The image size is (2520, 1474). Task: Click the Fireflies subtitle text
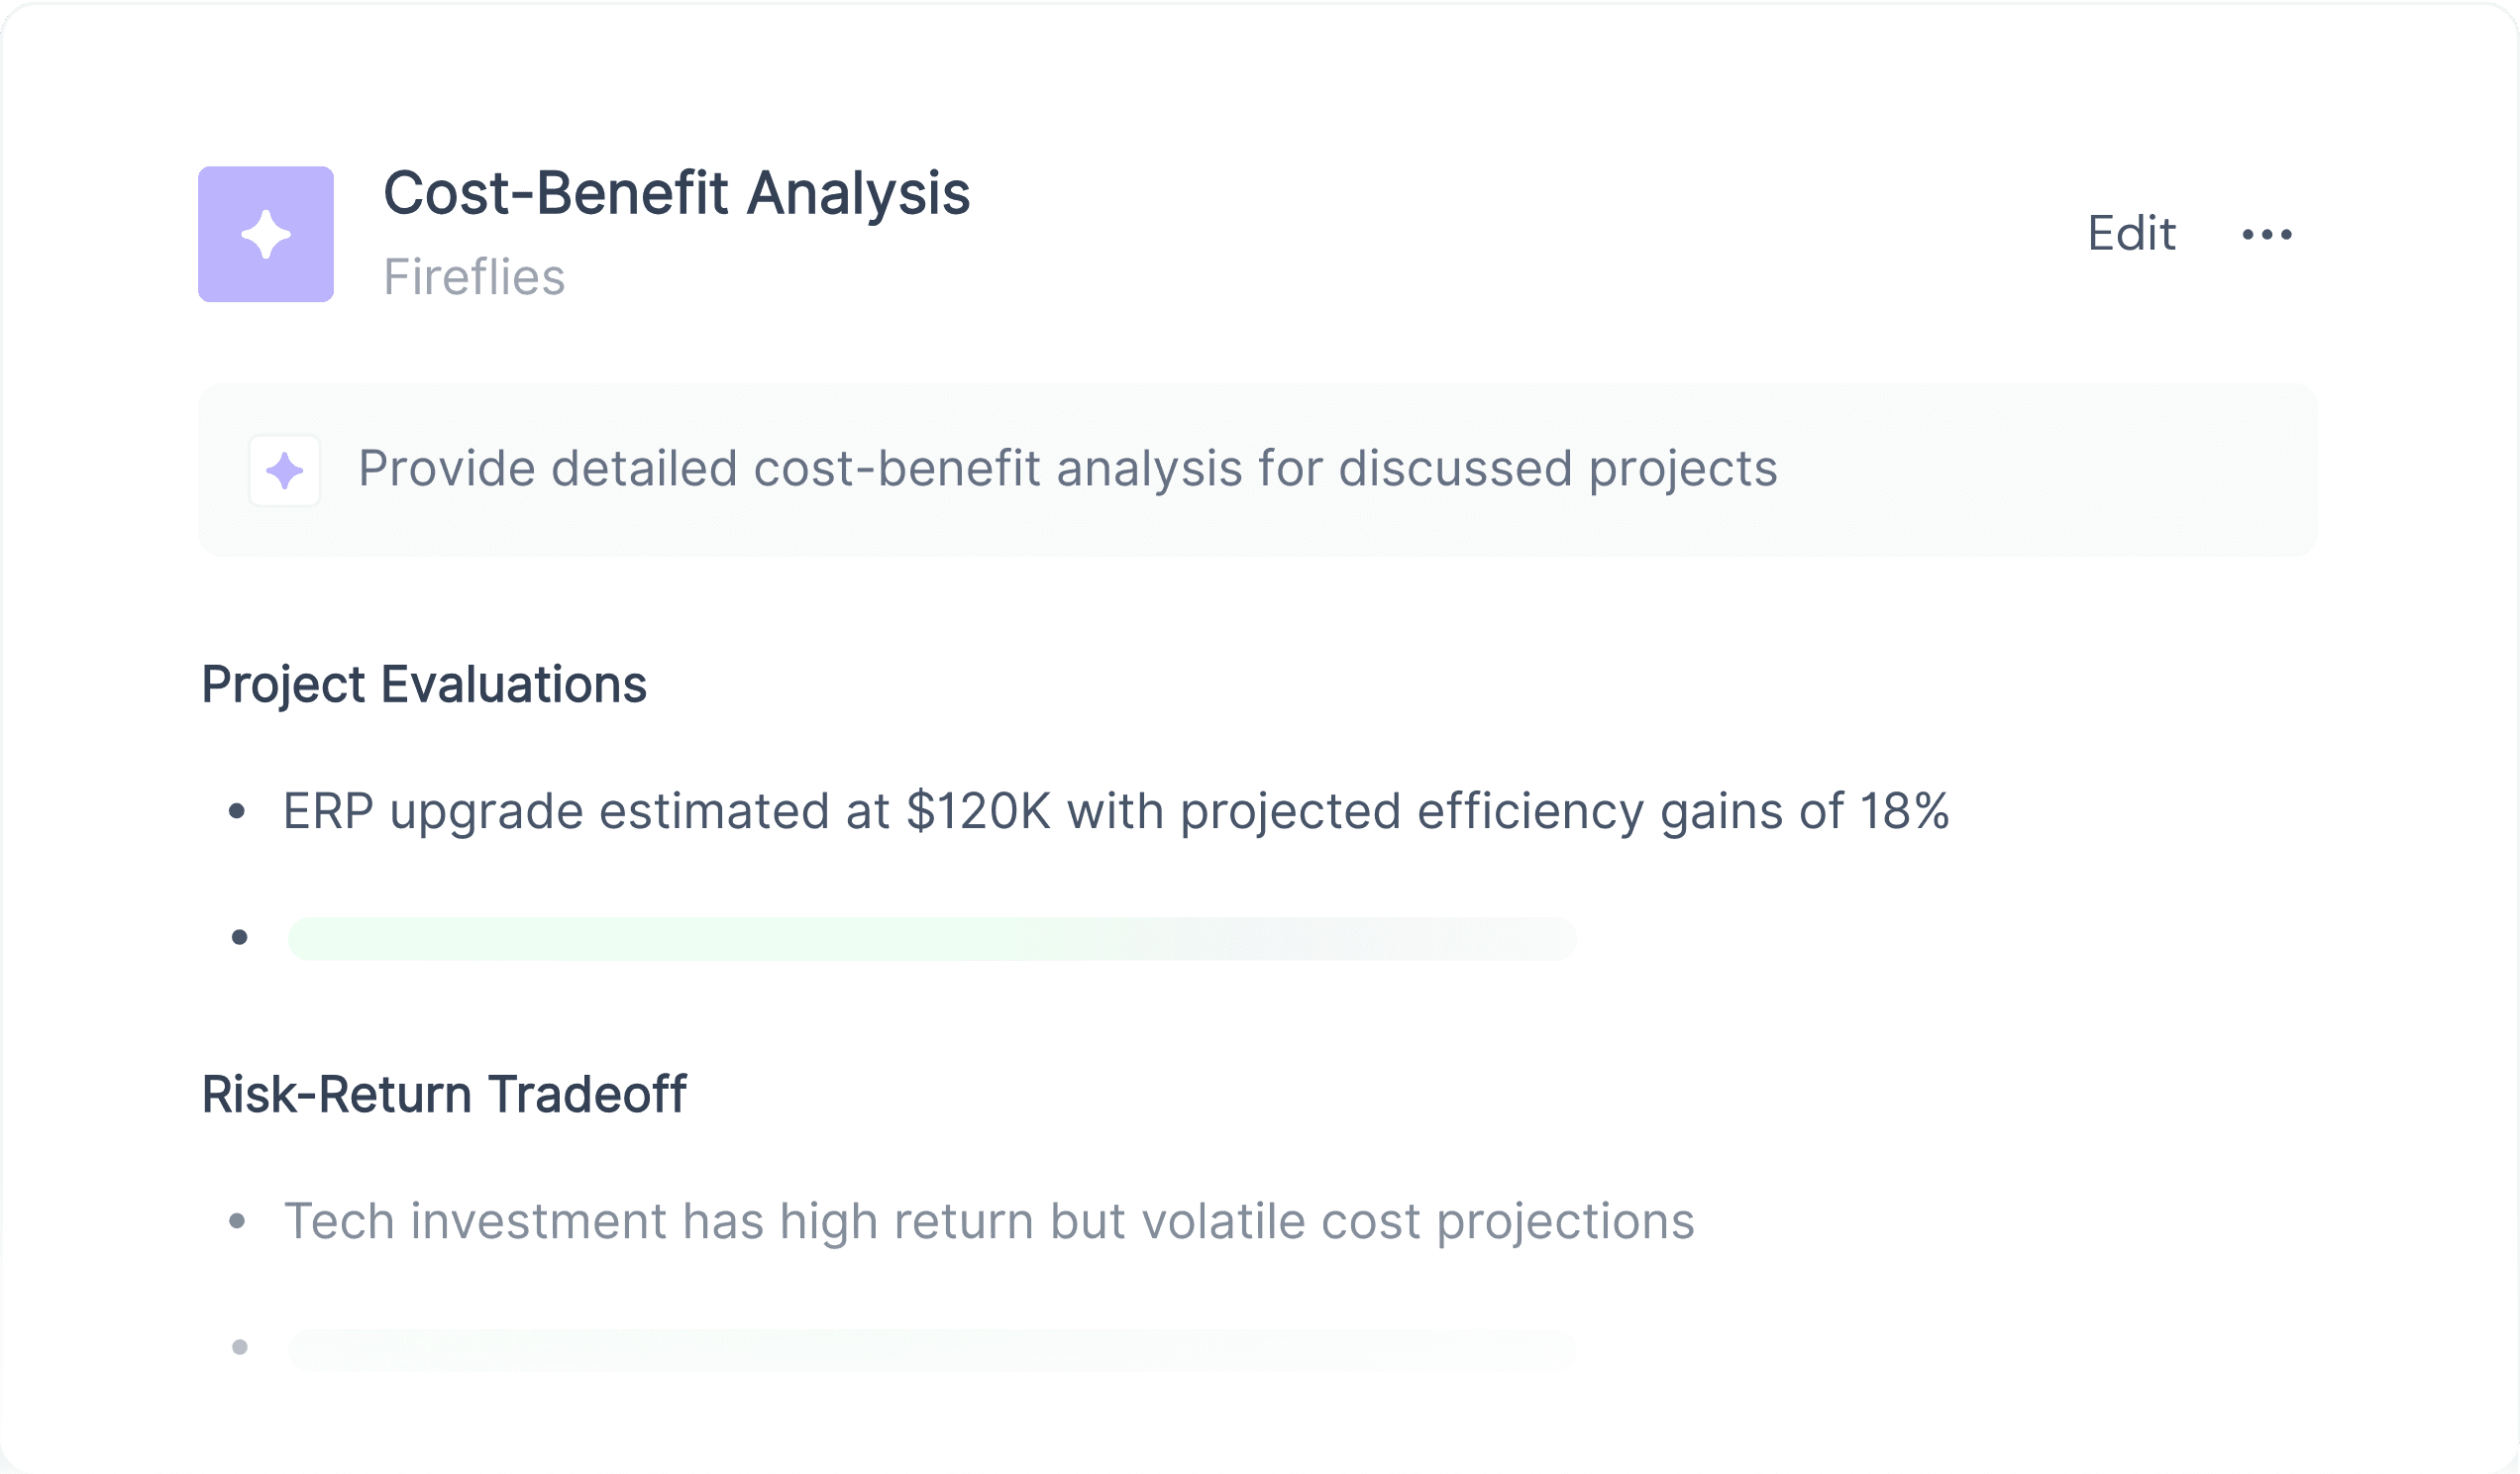click(x=474, y=277)
